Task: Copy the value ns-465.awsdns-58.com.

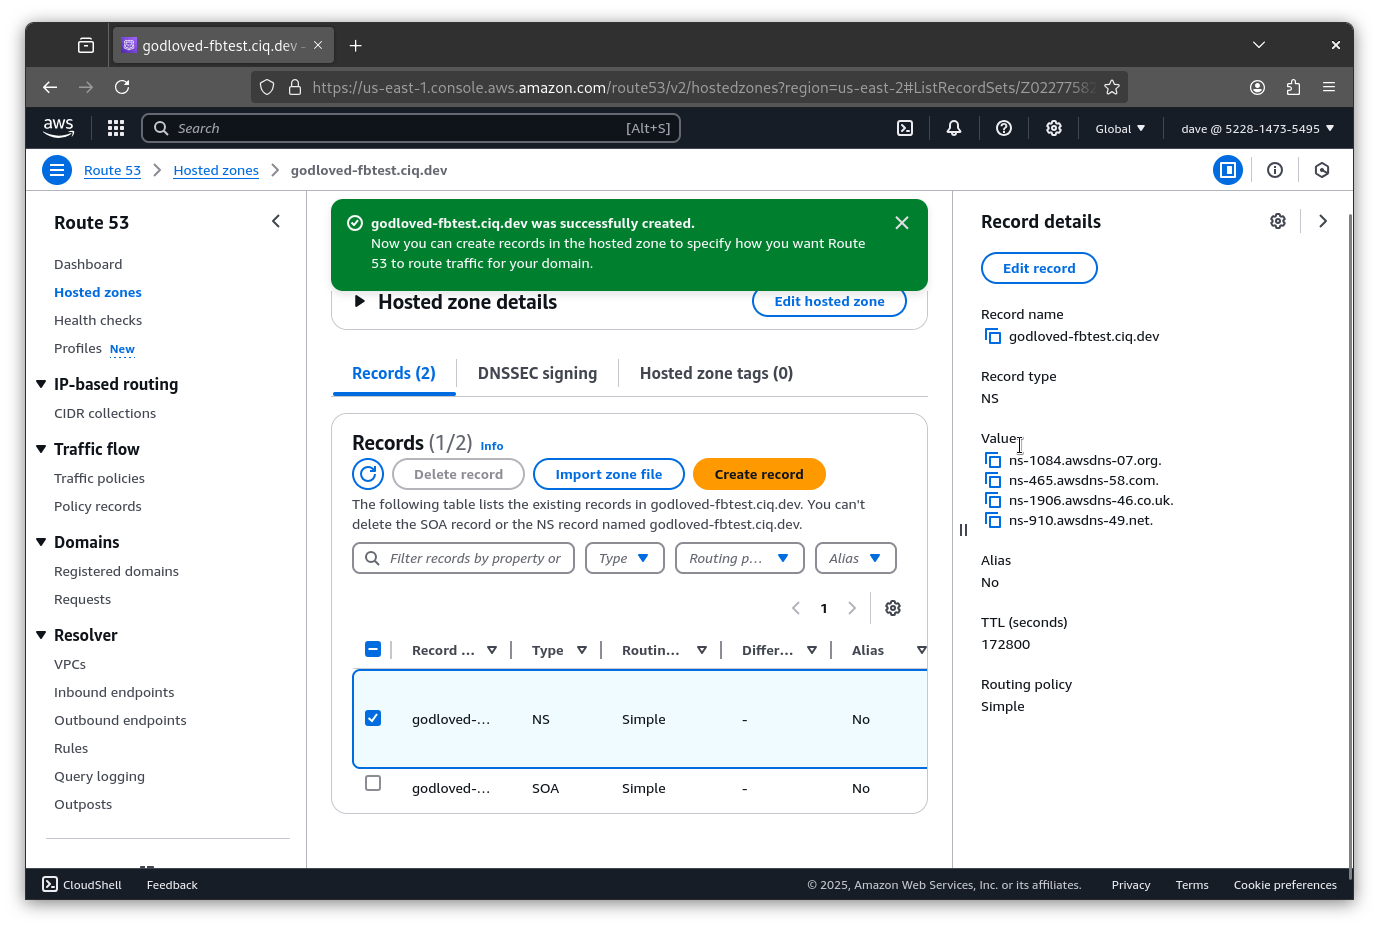Action: point(993,481)
